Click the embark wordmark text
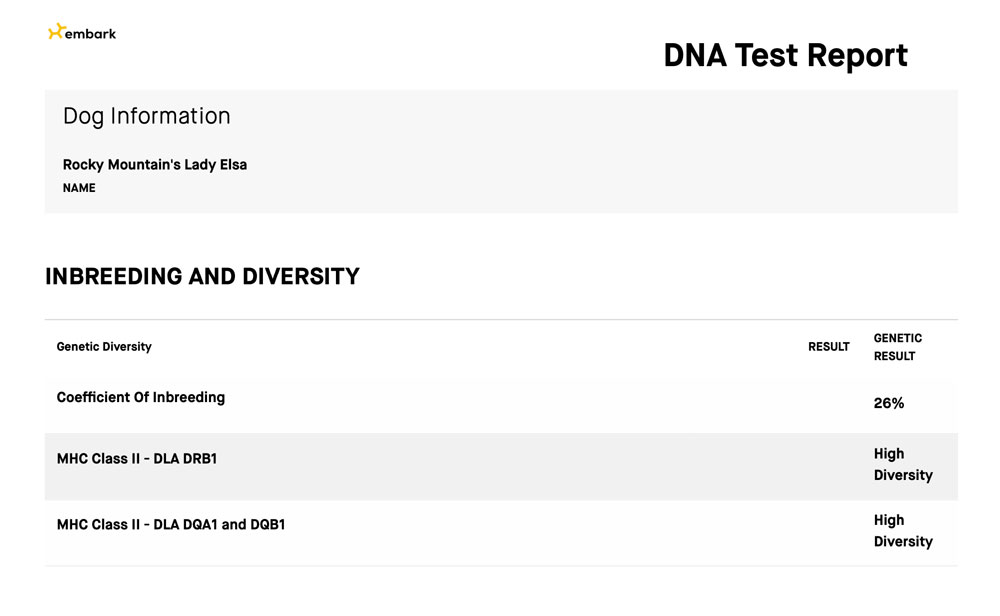Viewport: 1000px width, 616px height. 90,33
